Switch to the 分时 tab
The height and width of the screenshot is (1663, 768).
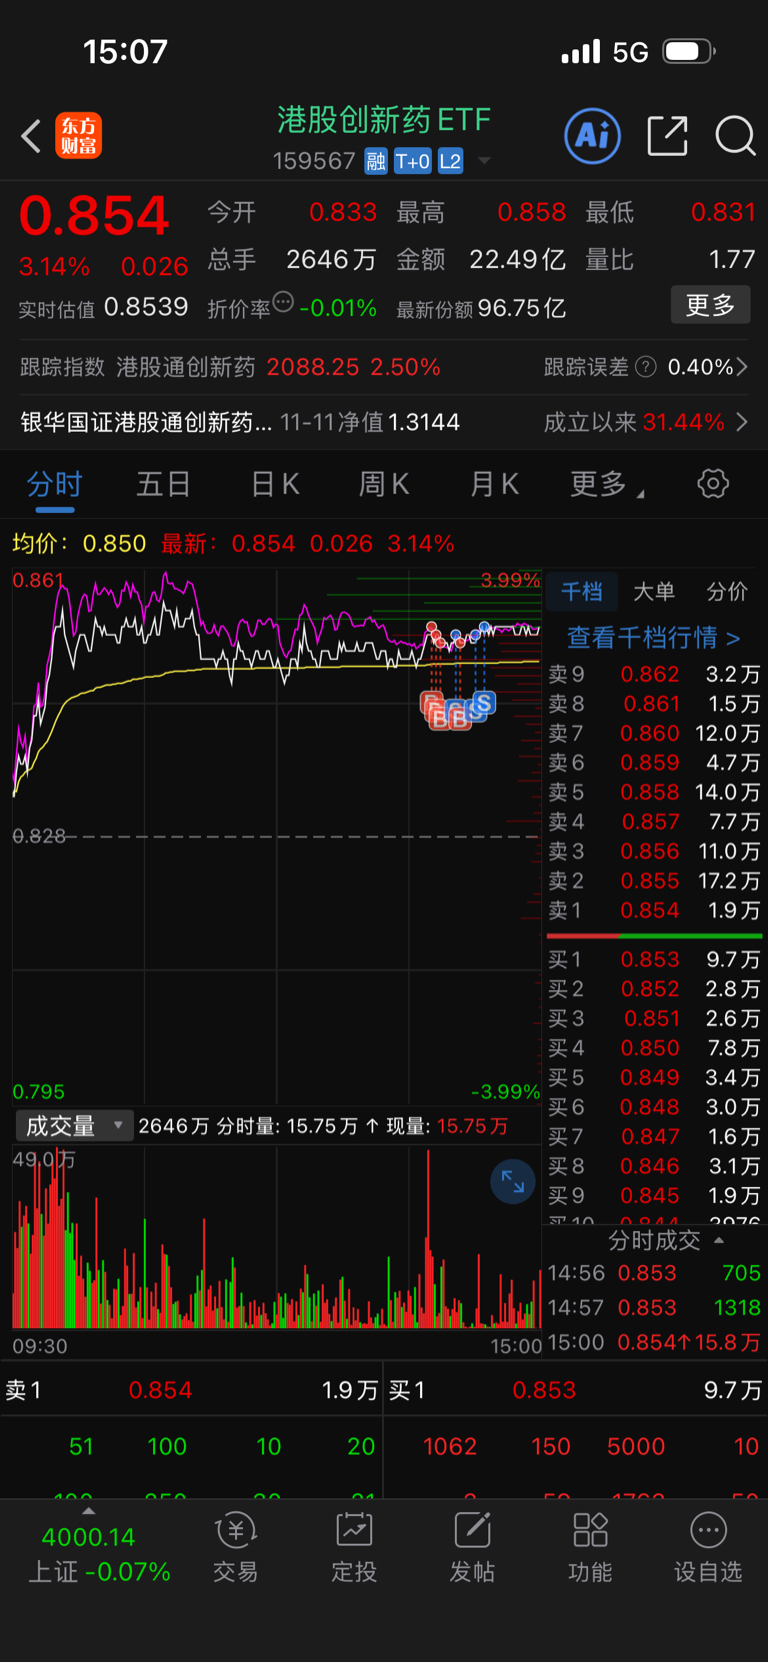tap(55, 485)
